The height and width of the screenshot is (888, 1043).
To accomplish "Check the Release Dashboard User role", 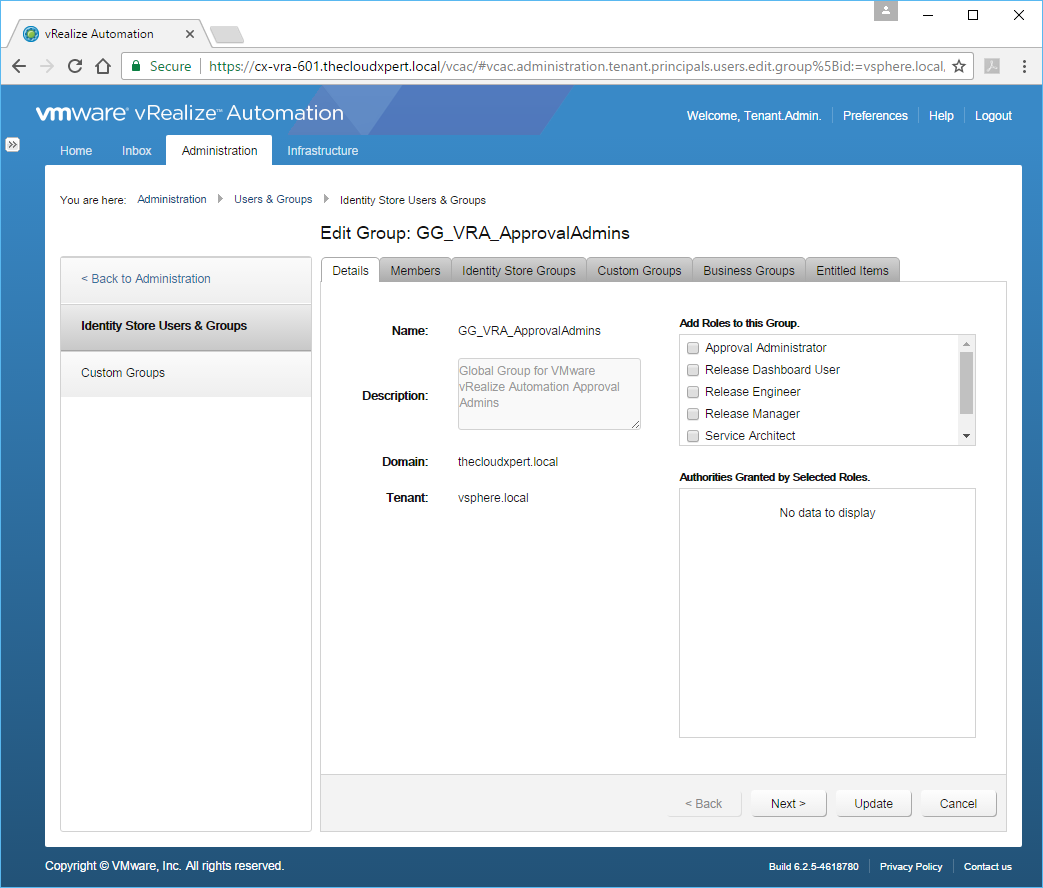I will click(x=693, y=370).
